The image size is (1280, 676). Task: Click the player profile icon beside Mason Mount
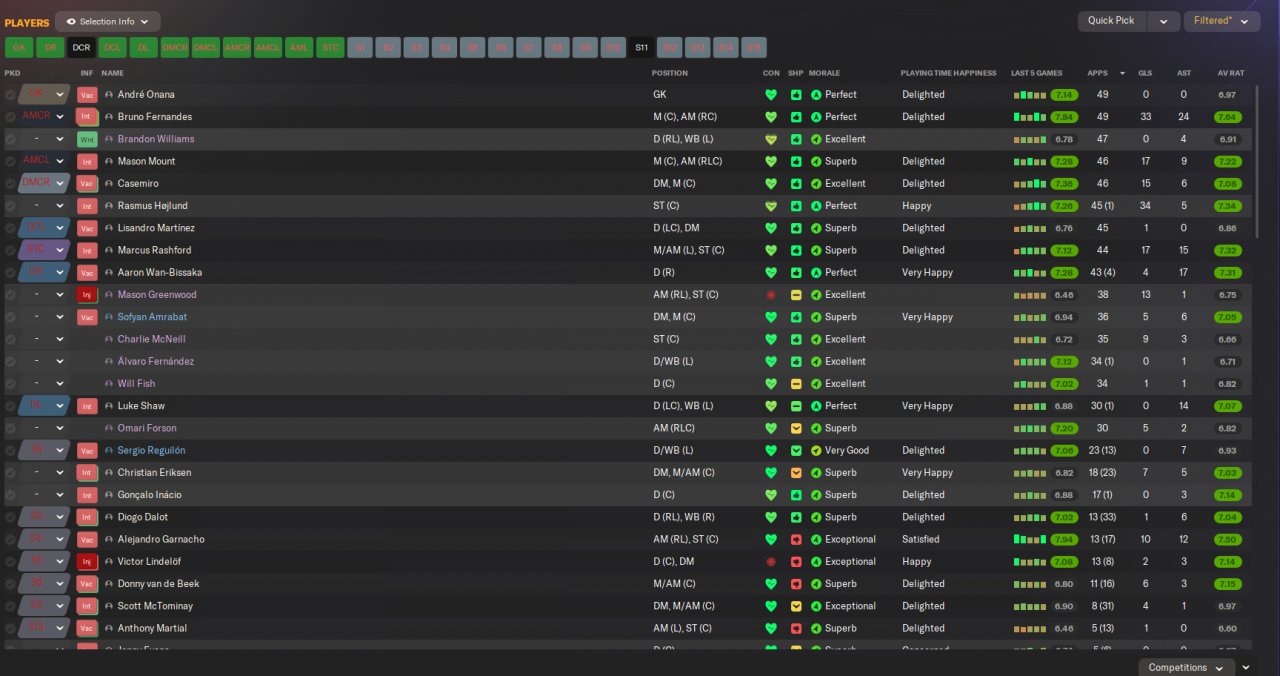point(109,162)
